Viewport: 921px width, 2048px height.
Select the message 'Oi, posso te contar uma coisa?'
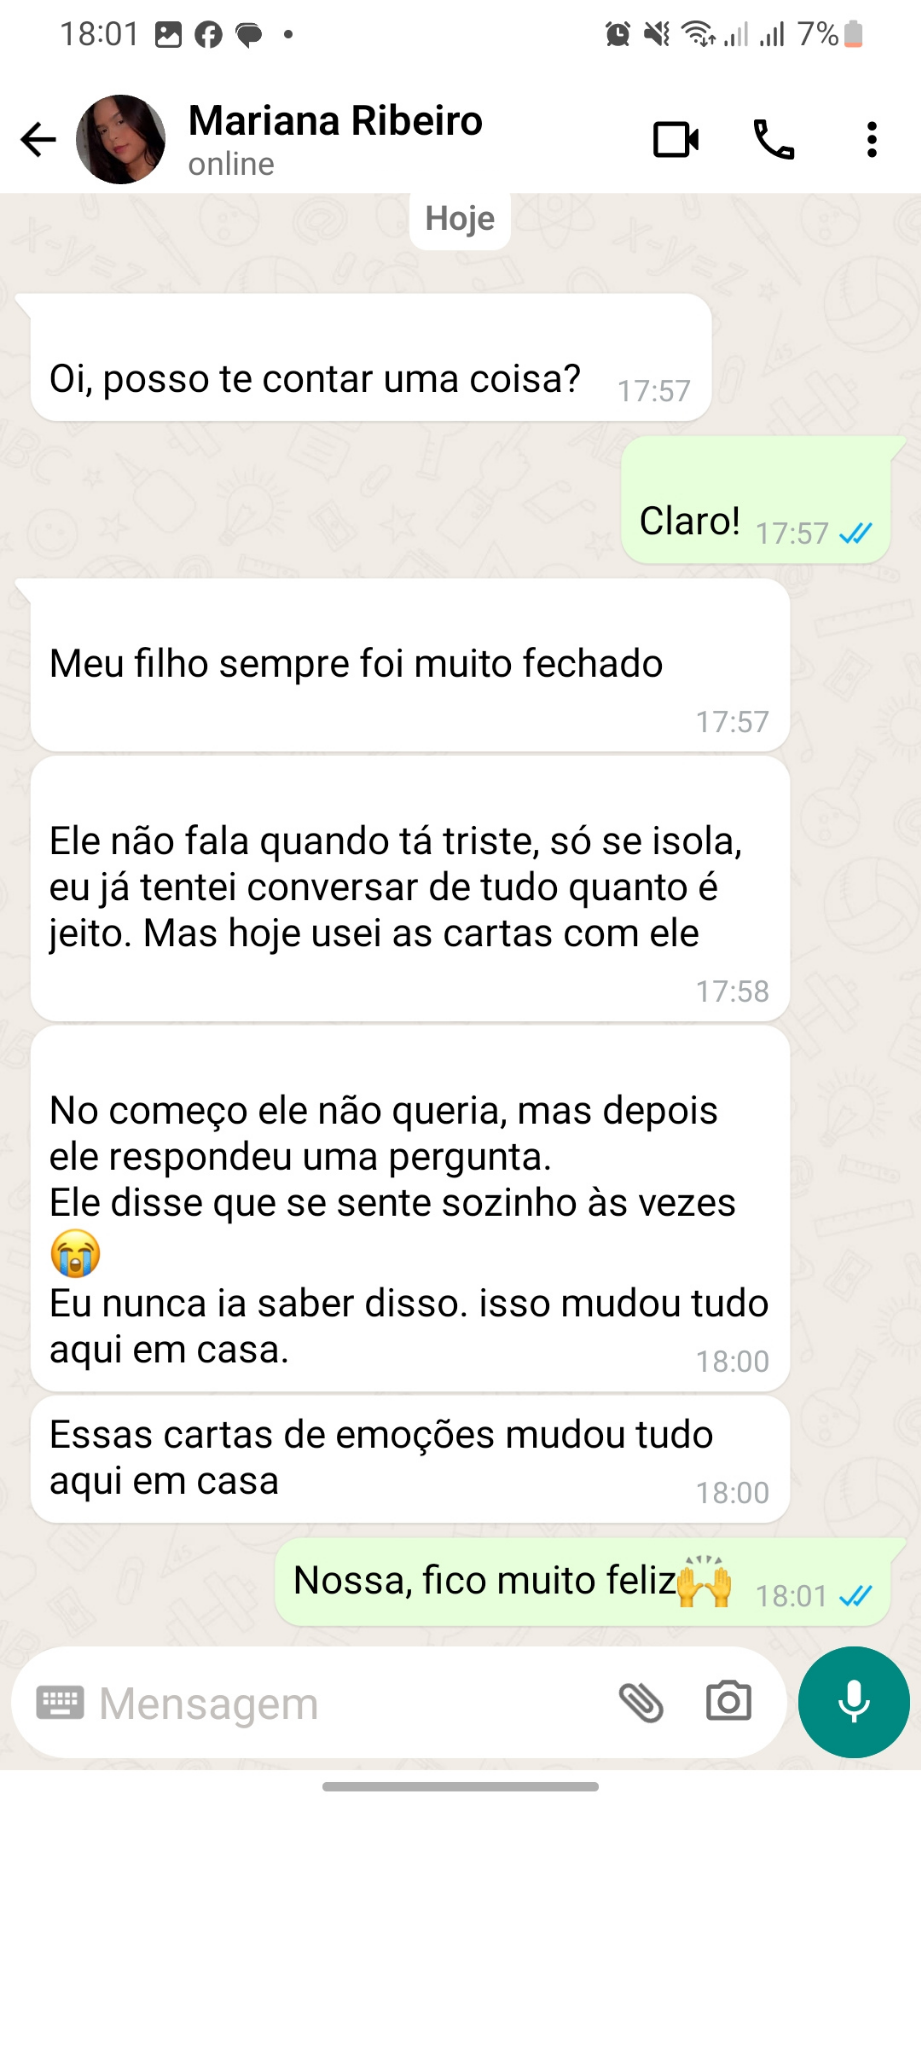point(371,357)
